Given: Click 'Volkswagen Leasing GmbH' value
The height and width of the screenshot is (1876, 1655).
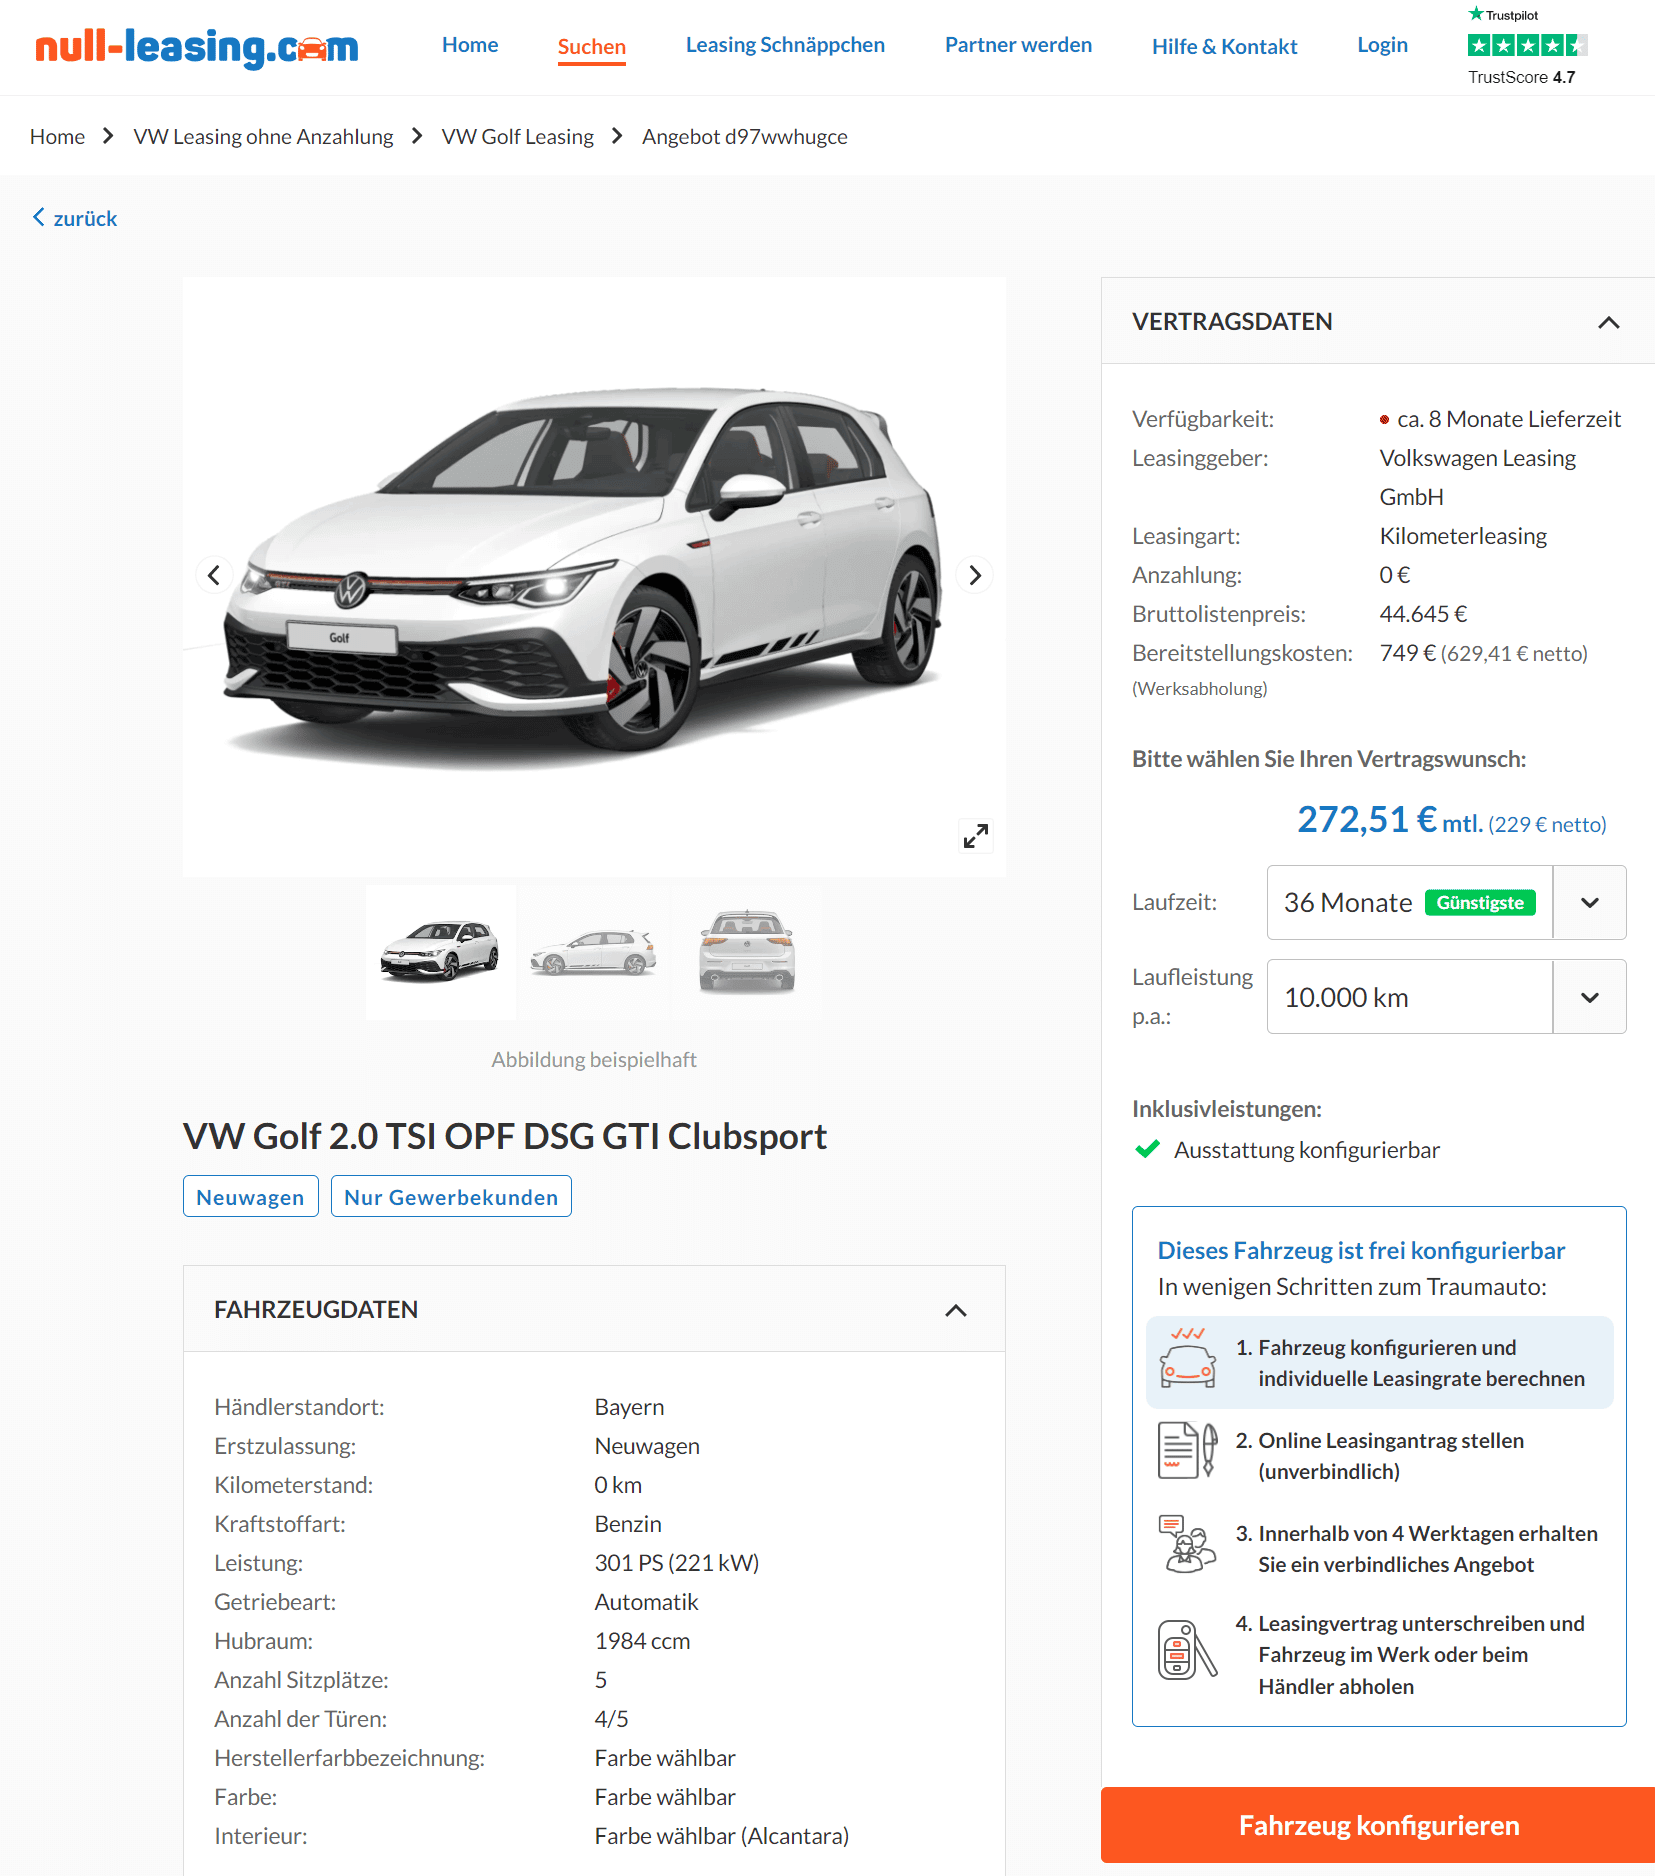Looking at the screenshot, I should point(1477,478).
